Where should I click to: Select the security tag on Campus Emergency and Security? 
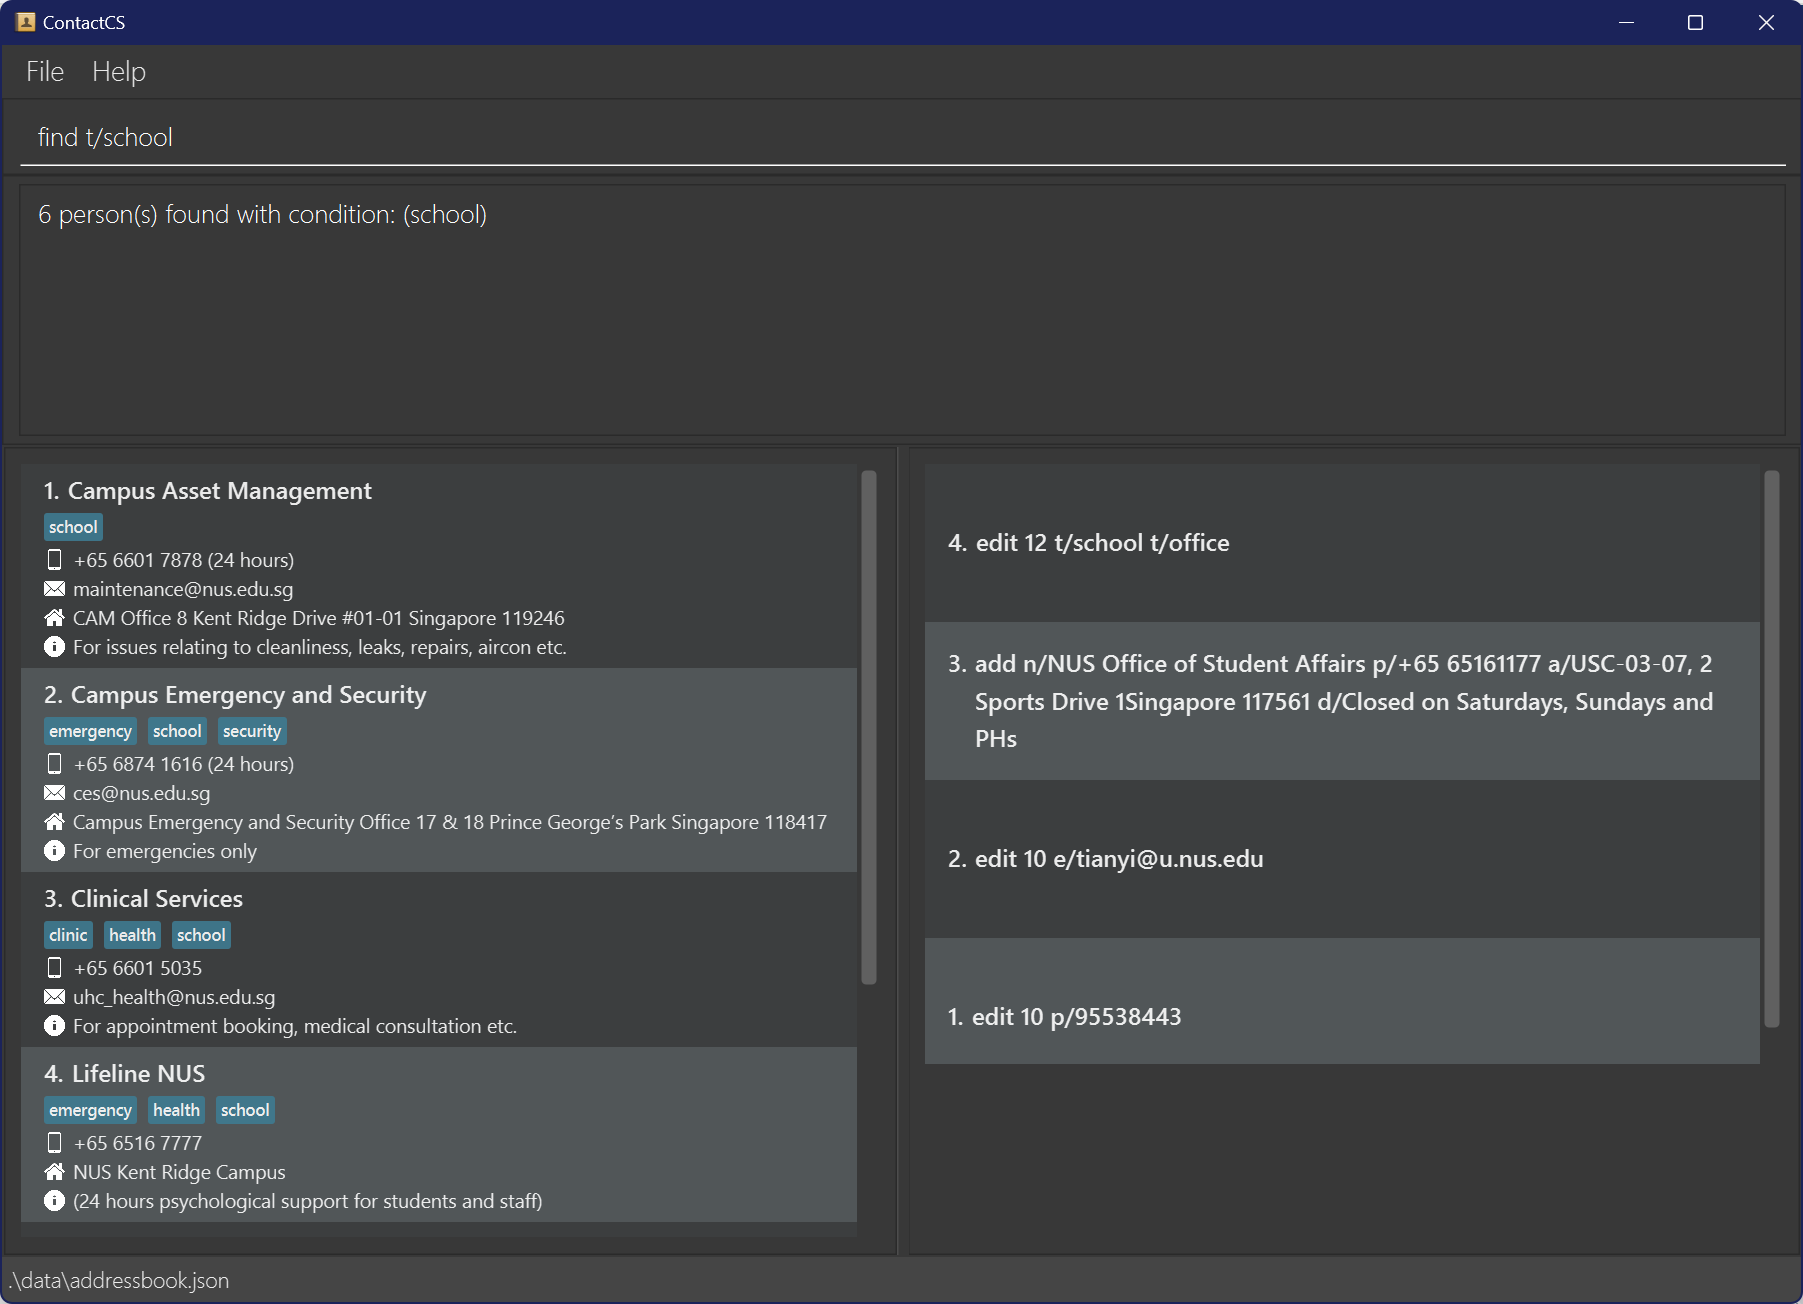pos(252,731)
